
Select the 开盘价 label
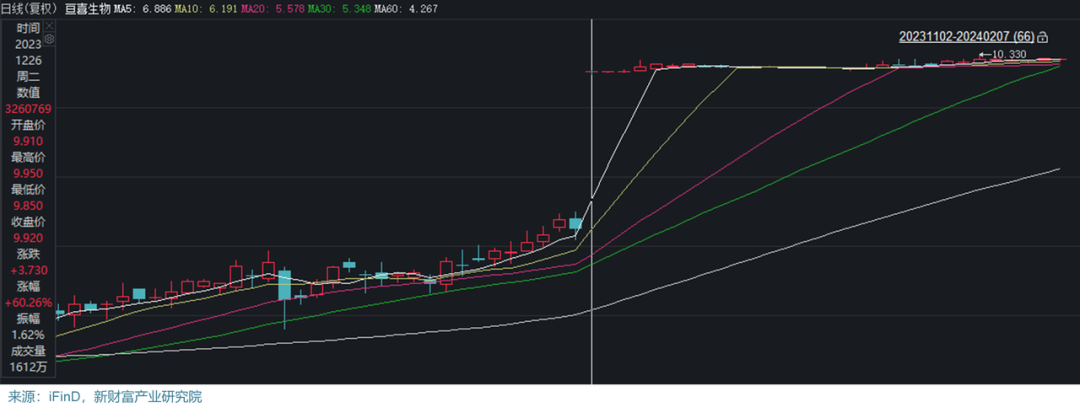click(x=28, y=125)
